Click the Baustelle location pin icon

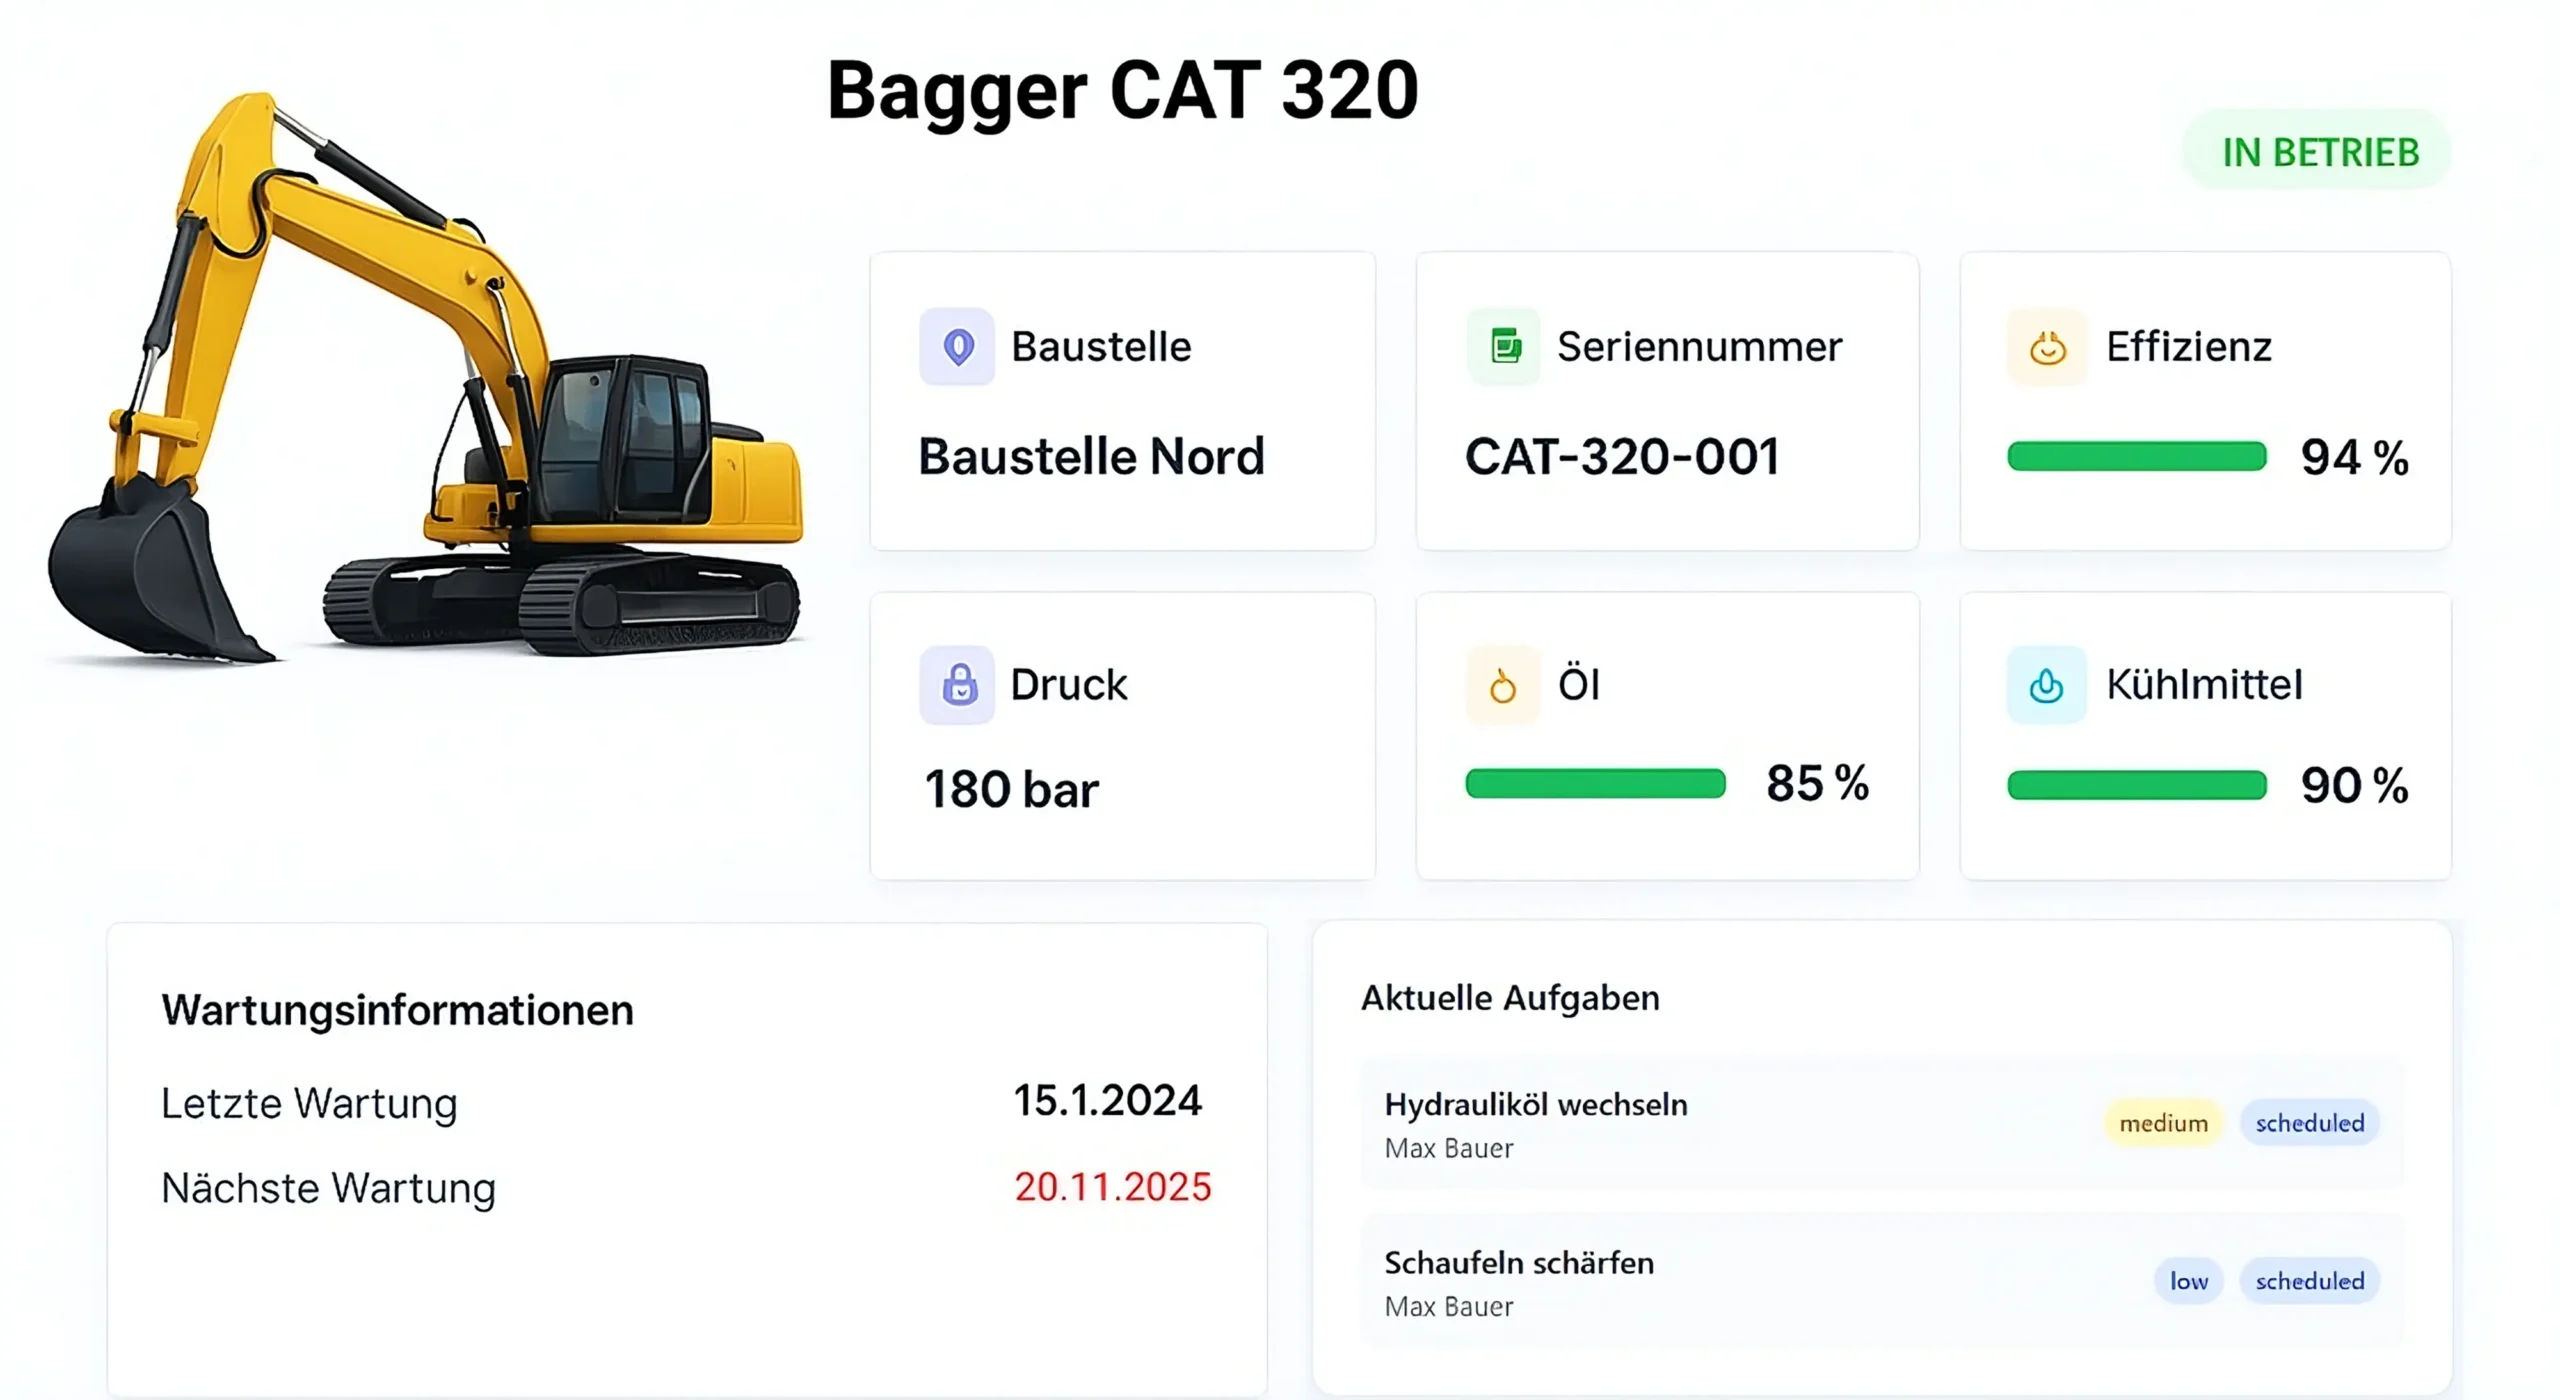[957, 347]
